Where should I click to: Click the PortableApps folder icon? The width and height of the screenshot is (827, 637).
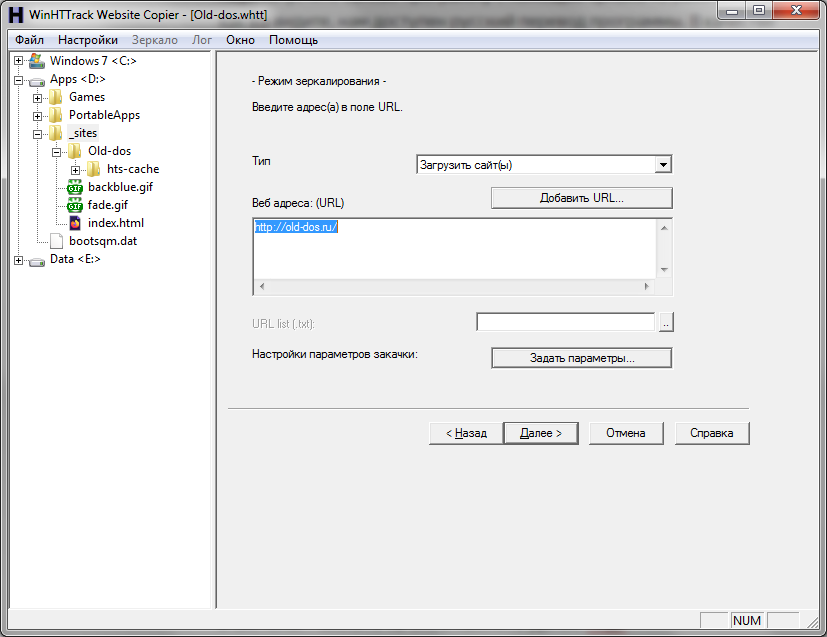click(56, 115)
